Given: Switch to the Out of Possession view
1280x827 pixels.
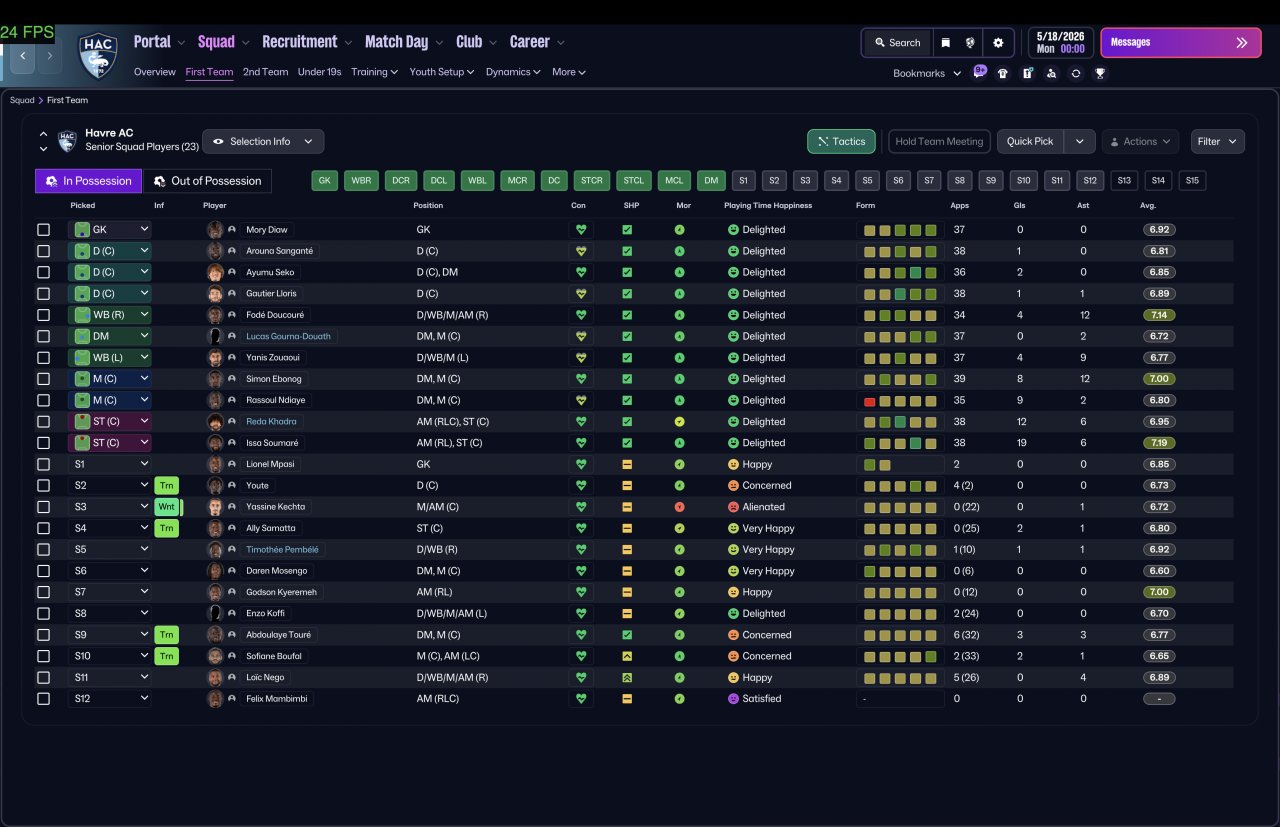Looking at the screenshot, I should click(208, 181).
